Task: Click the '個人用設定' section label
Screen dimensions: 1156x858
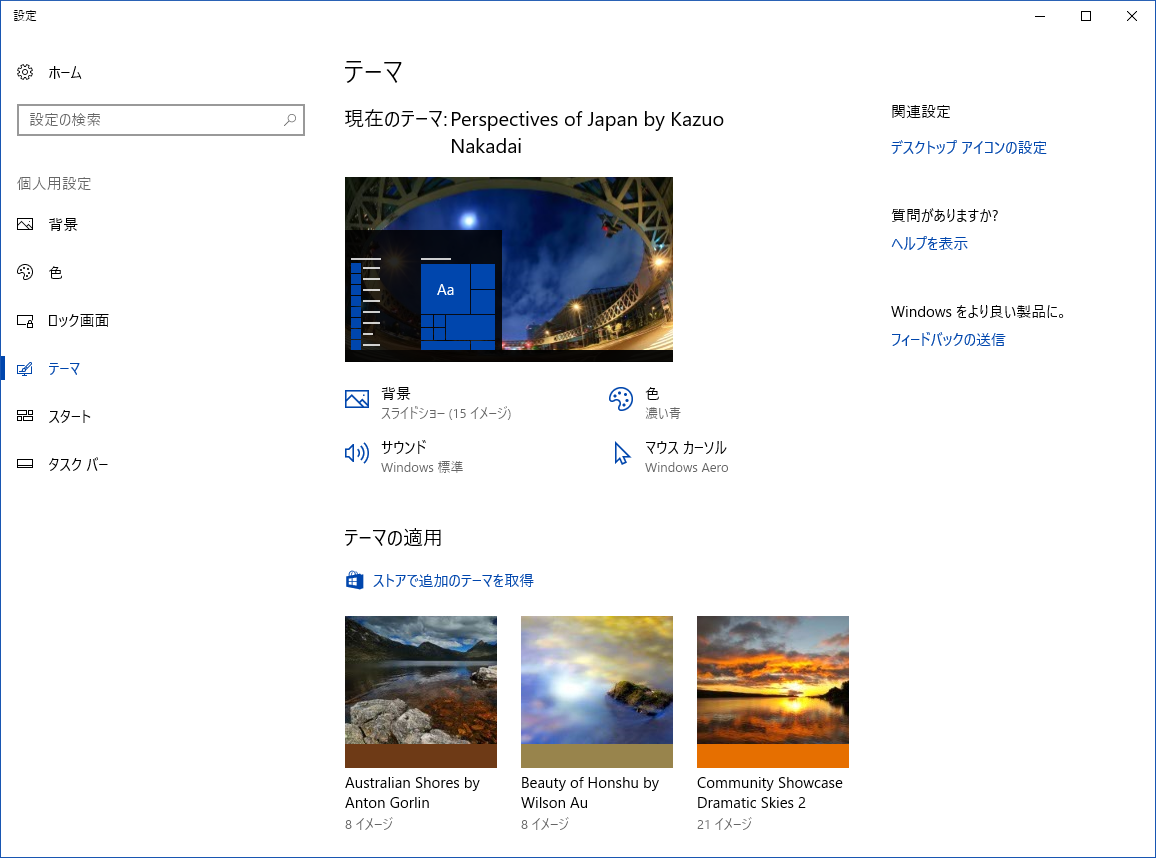Action: (x=54, y=184)
